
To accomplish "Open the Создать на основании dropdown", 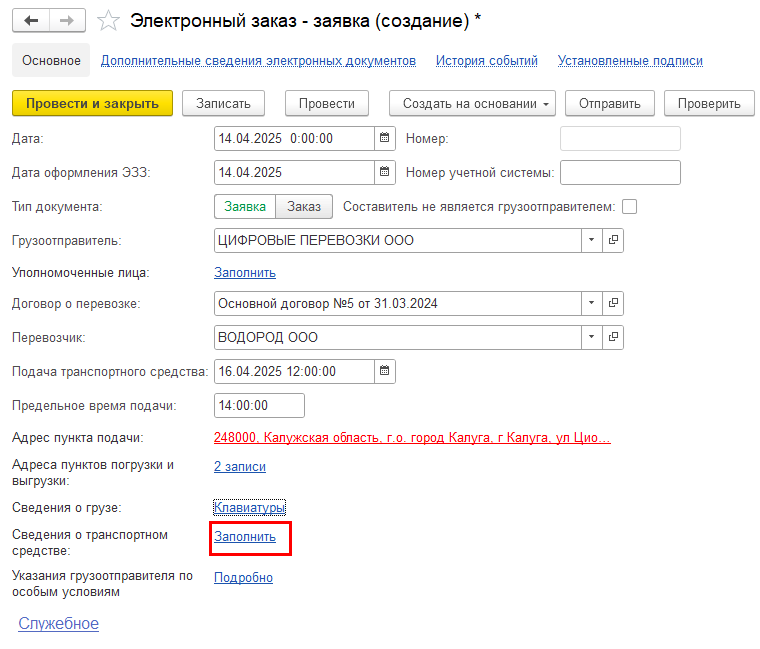I will coord(472,103).
